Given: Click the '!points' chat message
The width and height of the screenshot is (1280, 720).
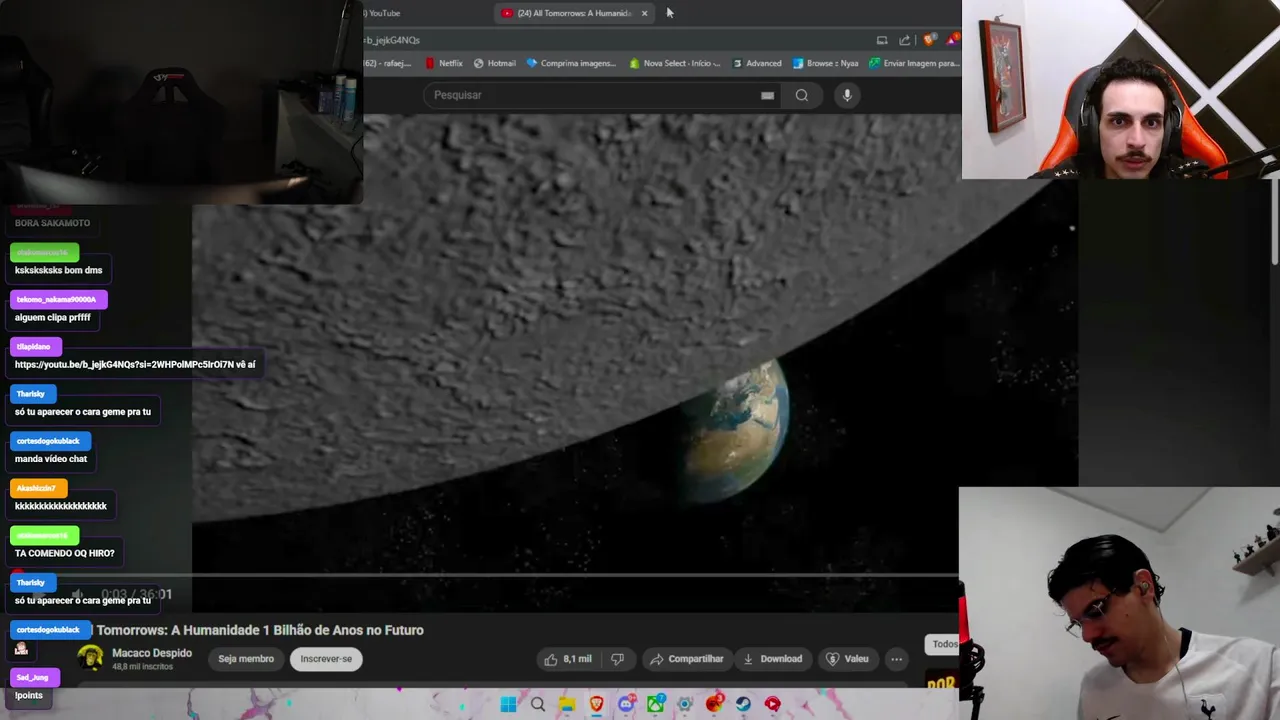Looking at the screenshot, I should (x=29, y=695).
